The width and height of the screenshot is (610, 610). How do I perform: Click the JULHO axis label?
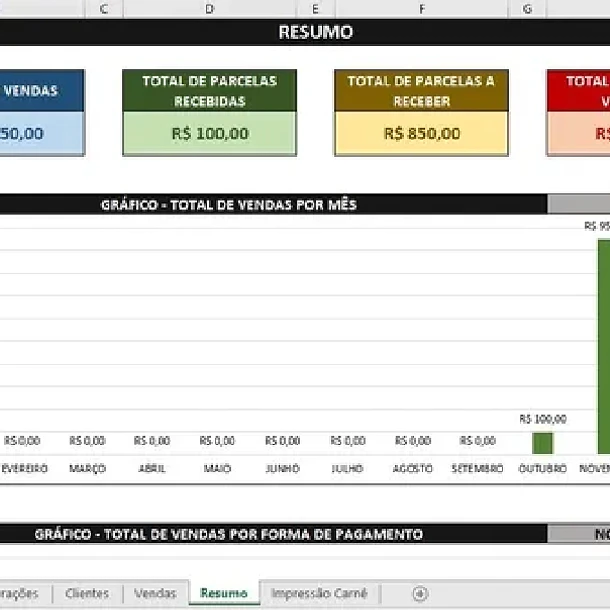[347, 468]
